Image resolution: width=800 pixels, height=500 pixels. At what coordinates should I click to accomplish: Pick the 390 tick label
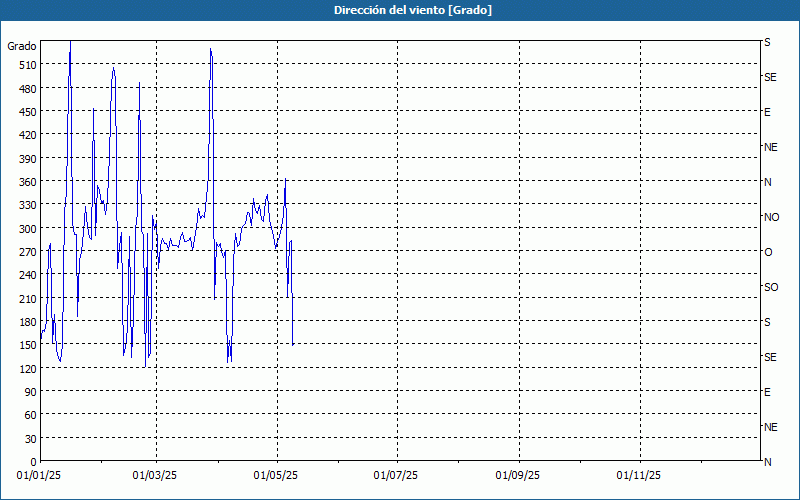pos(28,159)
